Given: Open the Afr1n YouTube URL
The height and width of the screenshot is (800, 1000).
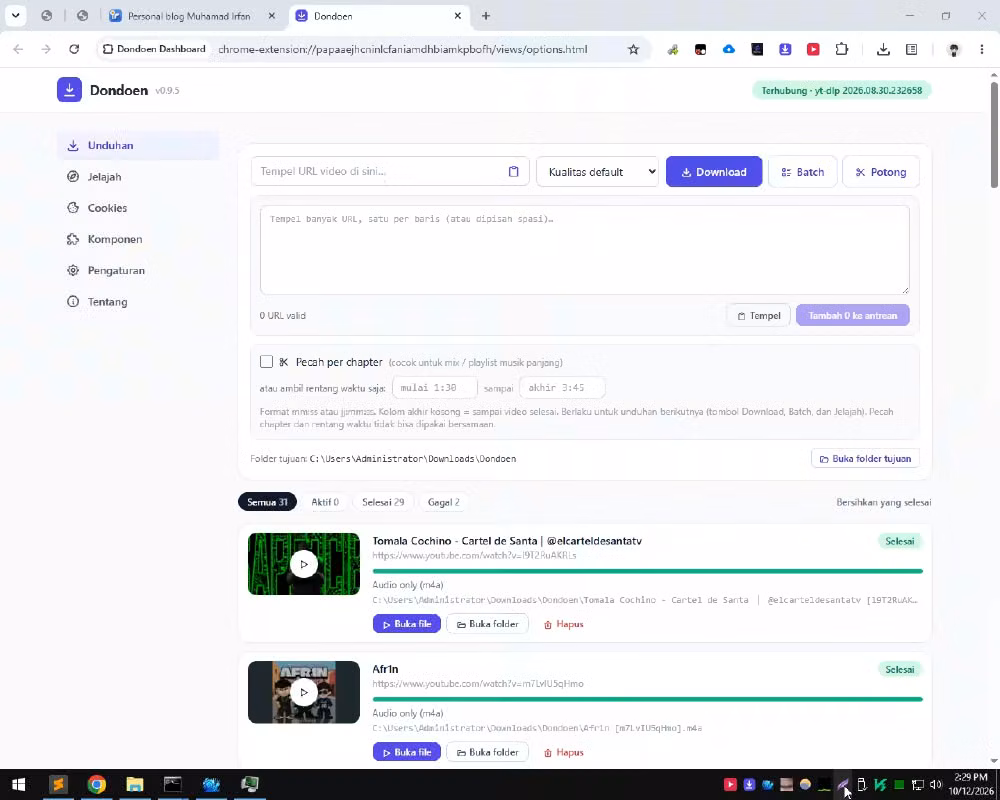Looking at the screenshot, I should (x=478, y=683).
